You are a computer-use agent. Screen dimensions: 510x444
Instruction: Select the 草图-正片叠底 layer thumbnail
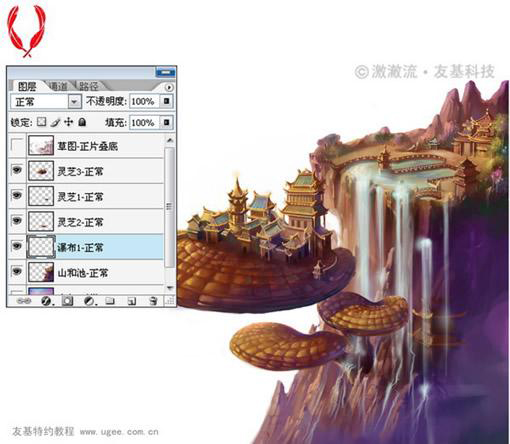(x=41, y=145)
